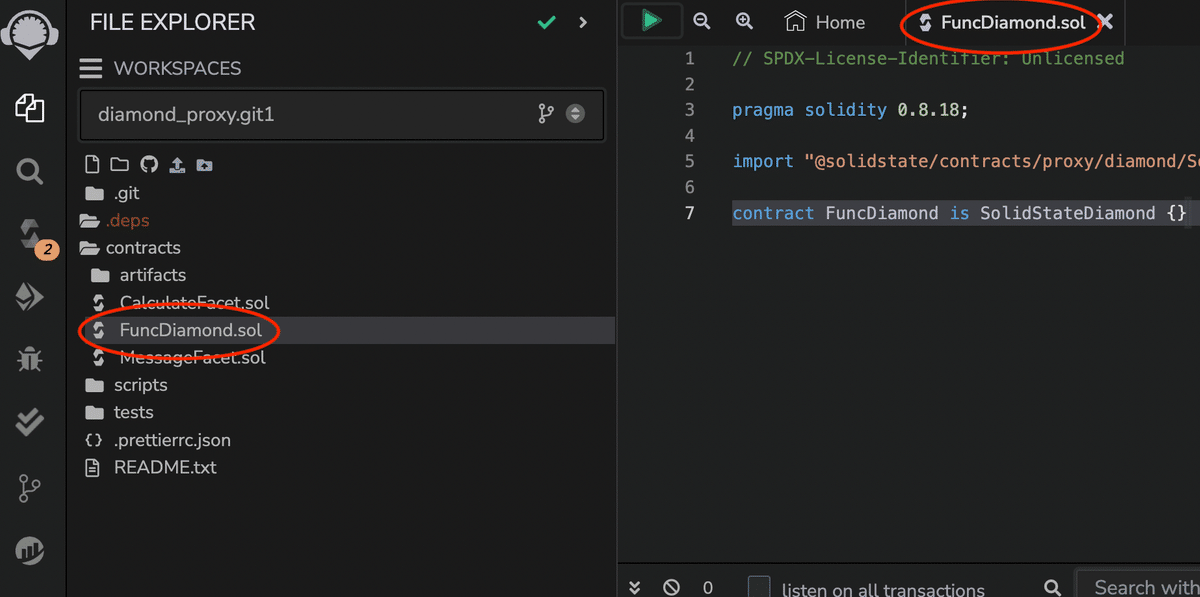
Task: Click the Remix logo icon
Action: coord(29,34)
